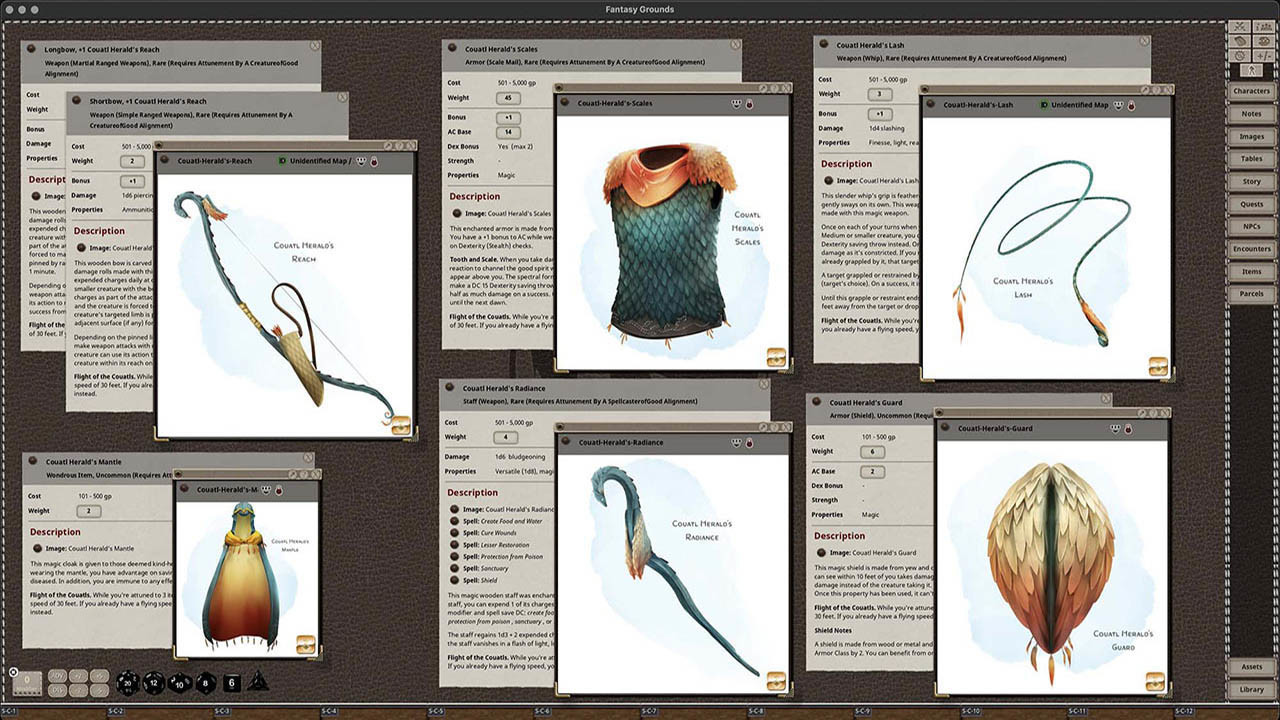Open NPCs from the sidebar

(1251, 226)
